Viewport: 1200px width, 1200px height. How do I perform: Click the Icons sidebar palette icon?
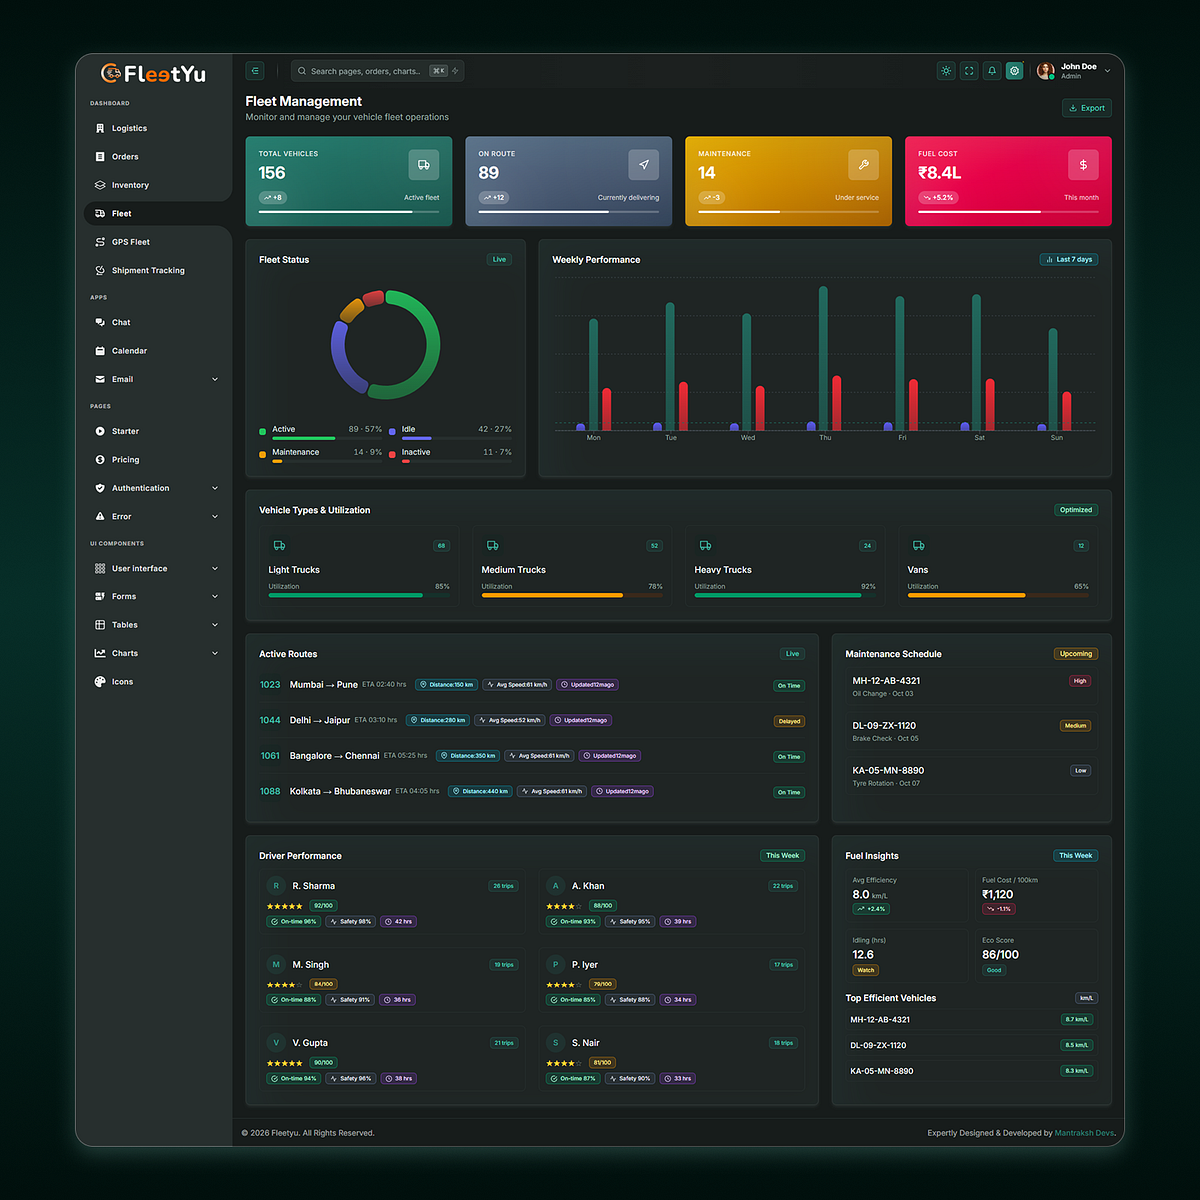(100, 682)
